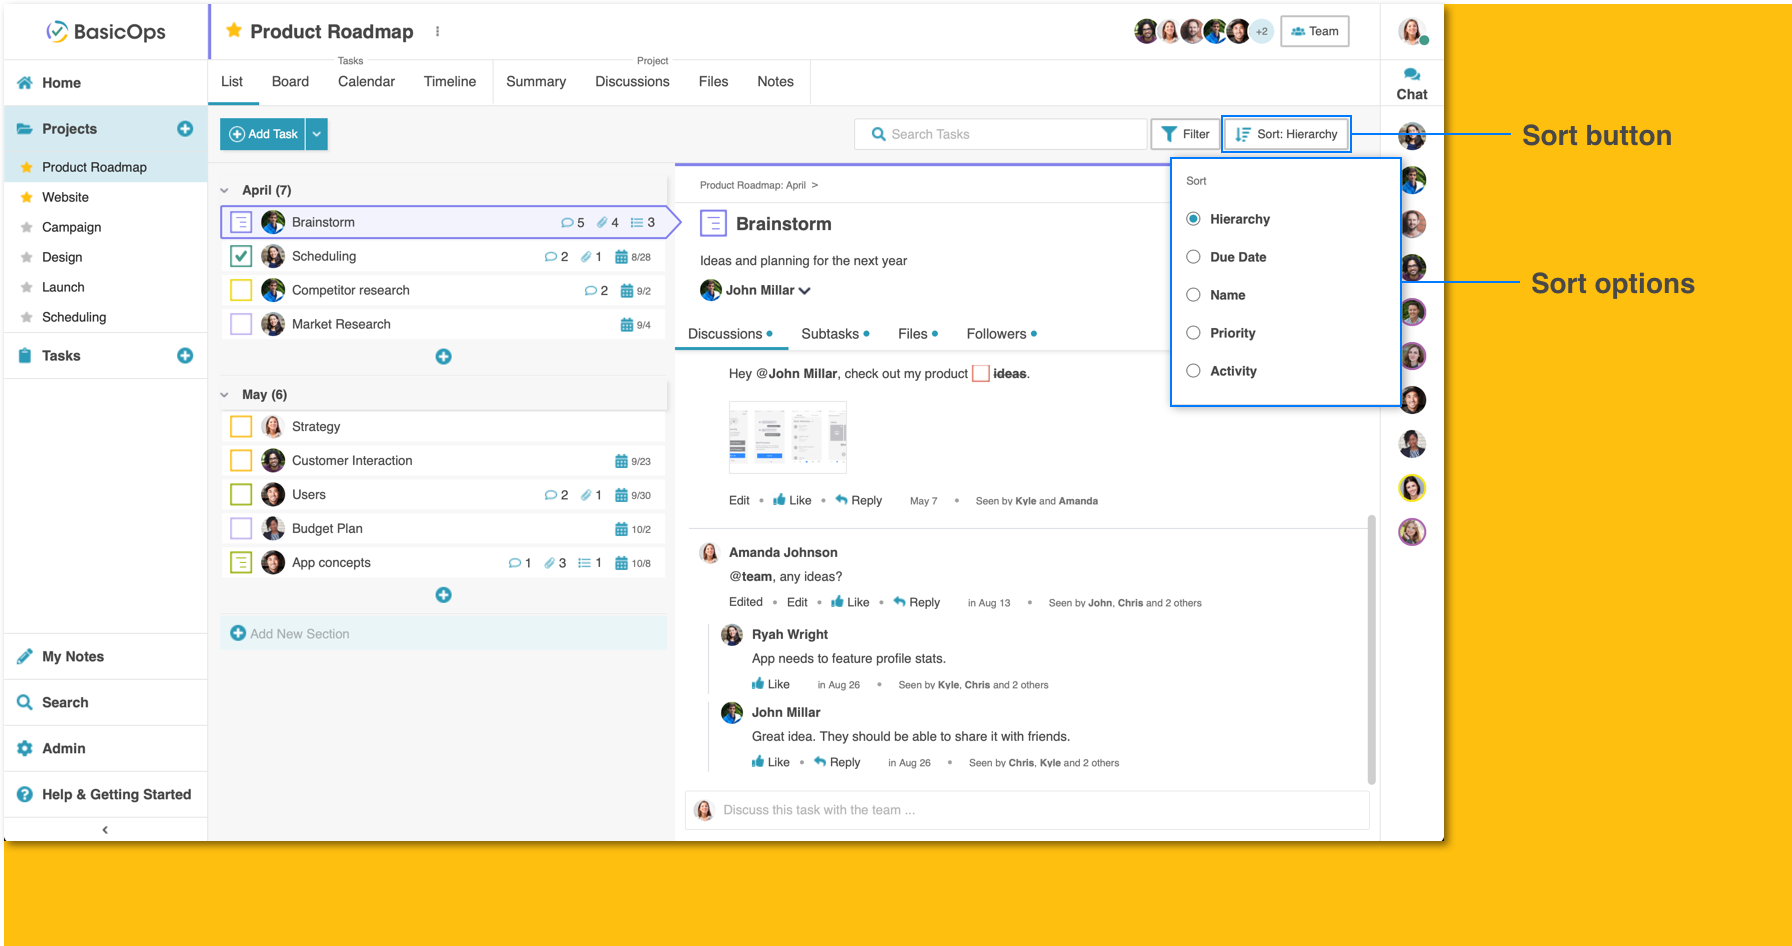Toggle the star next to Design project
Image resolution: width=1792 pixels, height=946 pixels.
click(x=27, y=257)
